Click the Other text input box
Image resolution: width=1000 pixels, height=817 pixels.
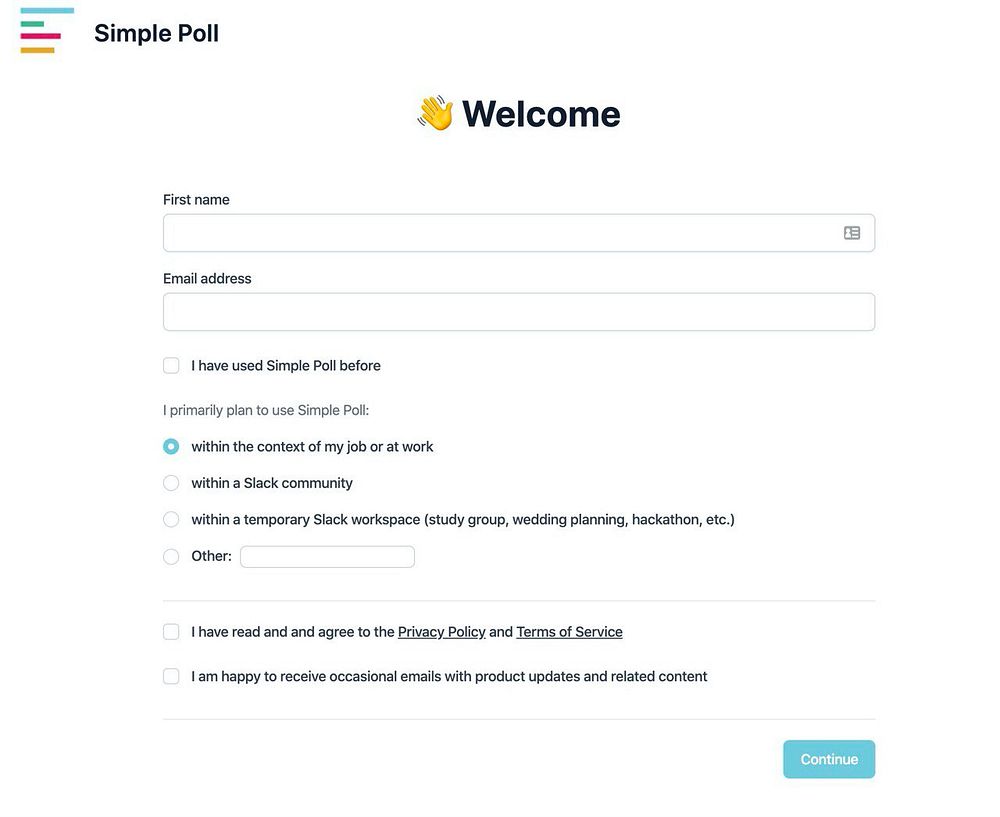(x=327, y=557)
